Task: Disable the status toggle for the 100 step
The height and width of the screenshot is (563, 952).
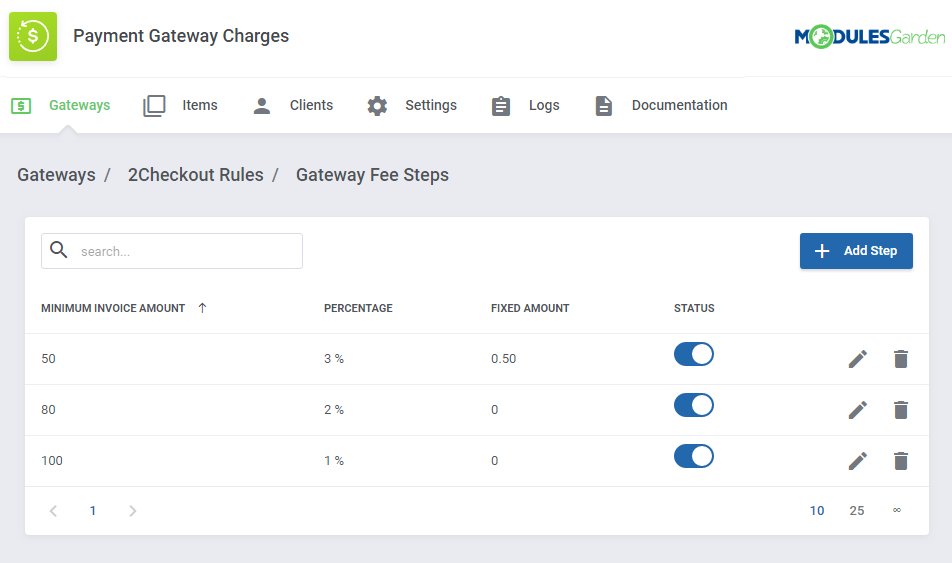Action: point(693,456)
